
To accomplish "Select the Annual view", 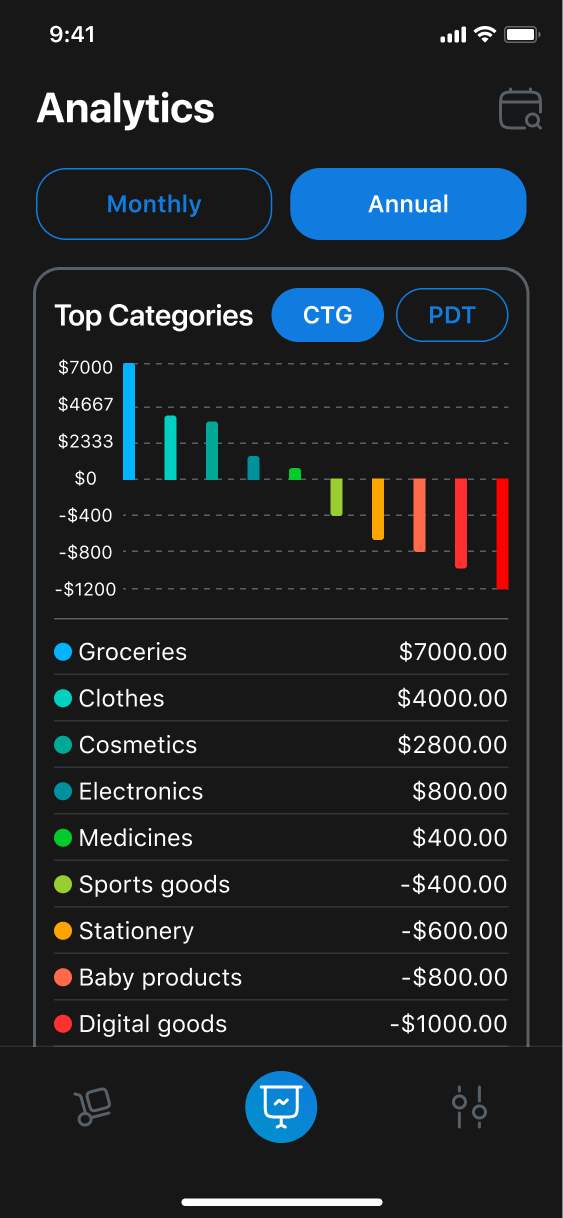I will [x=408, y=204].
